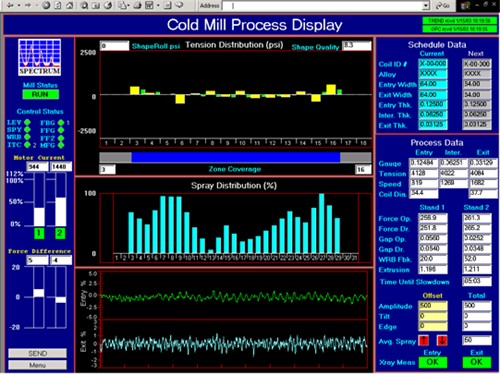This screenshot has height=374, width=500.
Task: Click the Home icon in the toolbar
Action: tap(69, 5)
